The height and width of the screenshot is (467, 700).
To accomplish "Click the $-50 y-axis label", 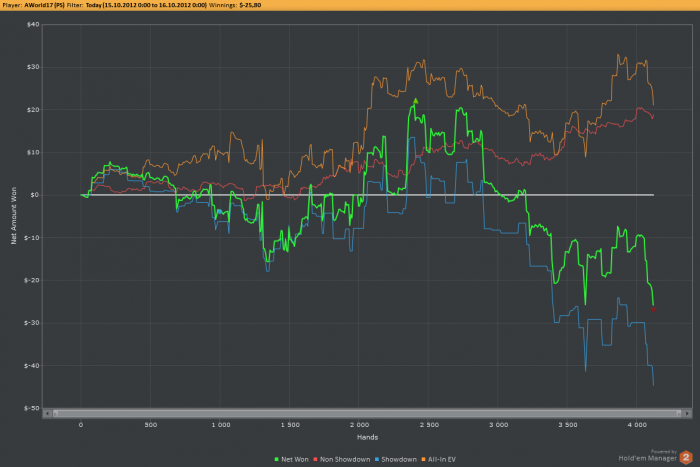I will coord(32,408).
